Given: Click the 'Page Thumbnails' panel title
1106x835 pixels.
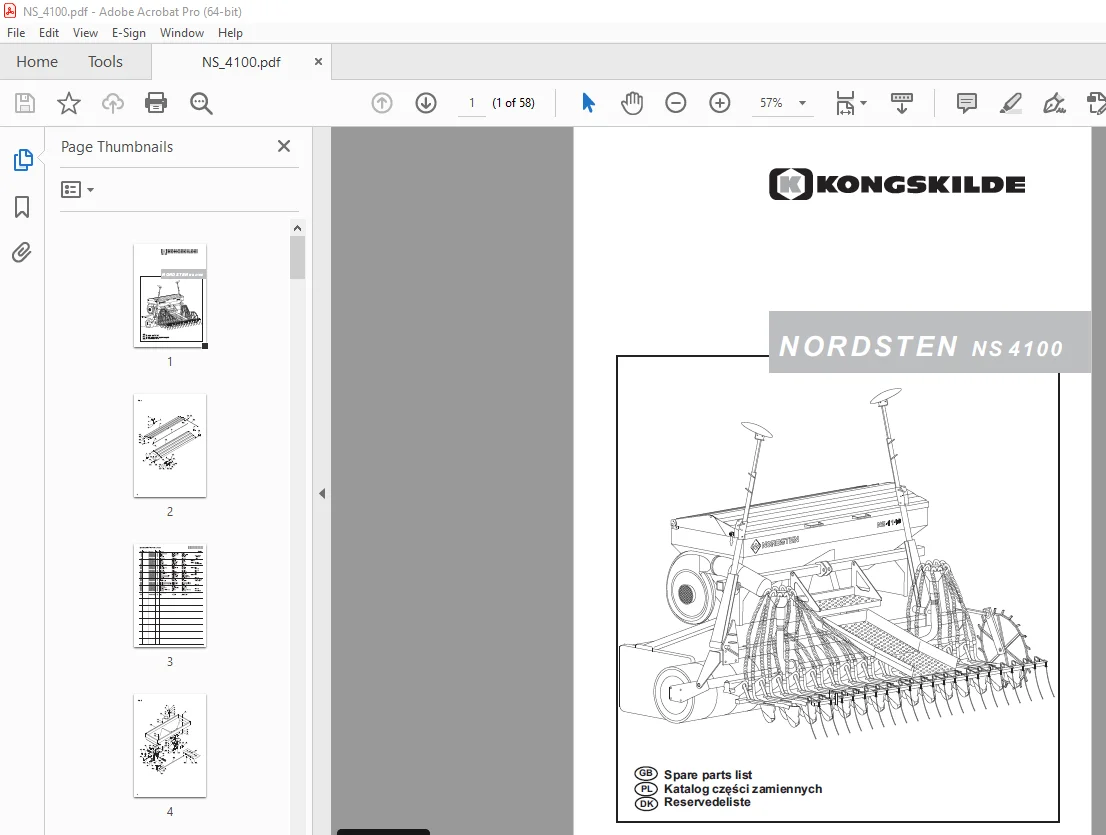Looking at the screenshot, I should pyautogui.click(x=117, y=147).
